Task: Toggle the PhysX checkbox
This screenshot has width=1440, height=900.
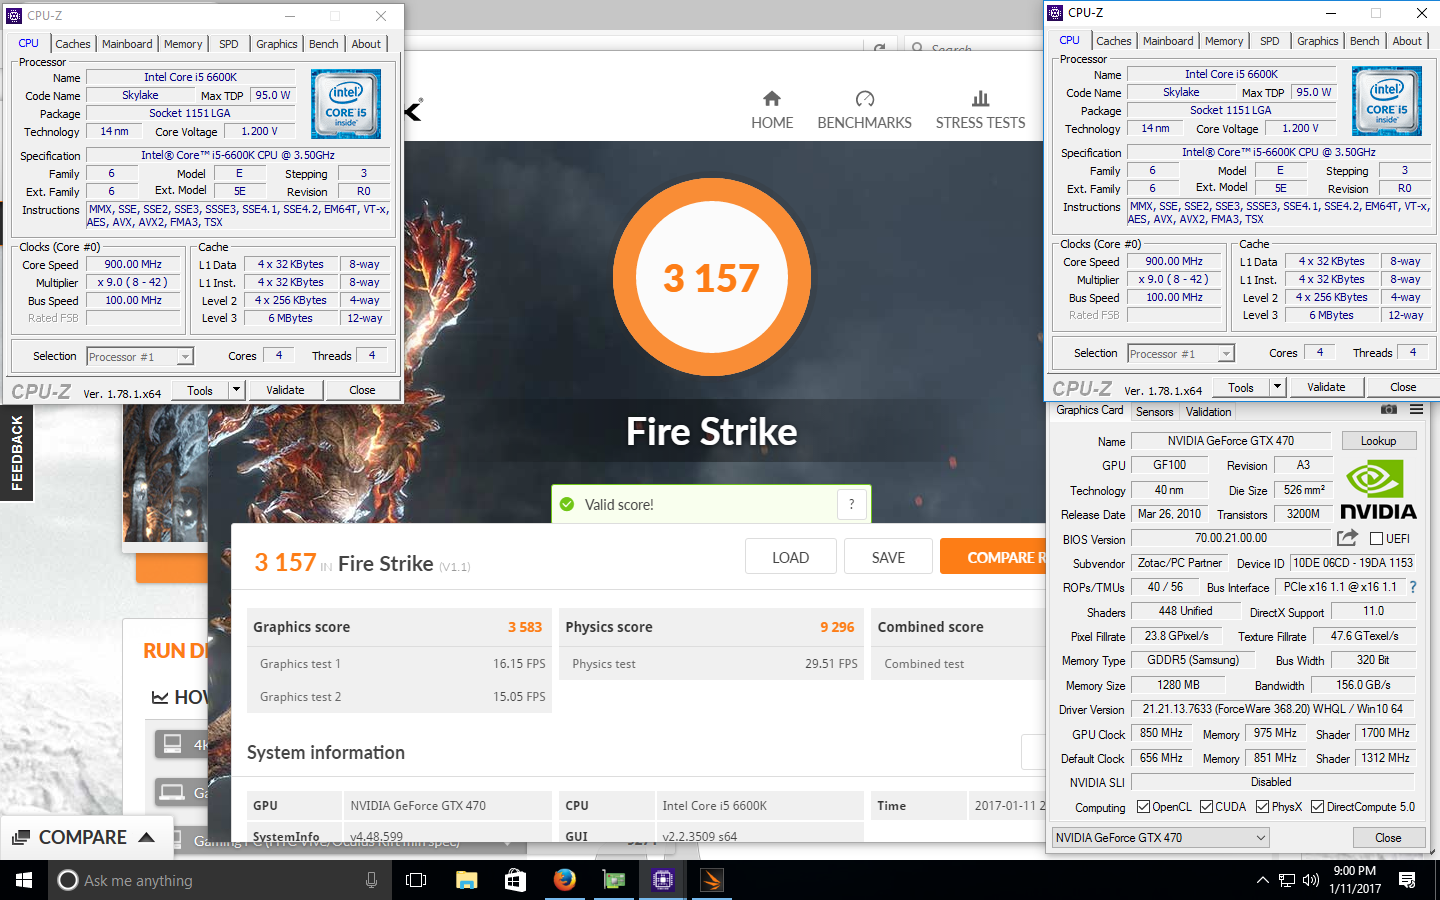Action: [x=1262, y=807]
